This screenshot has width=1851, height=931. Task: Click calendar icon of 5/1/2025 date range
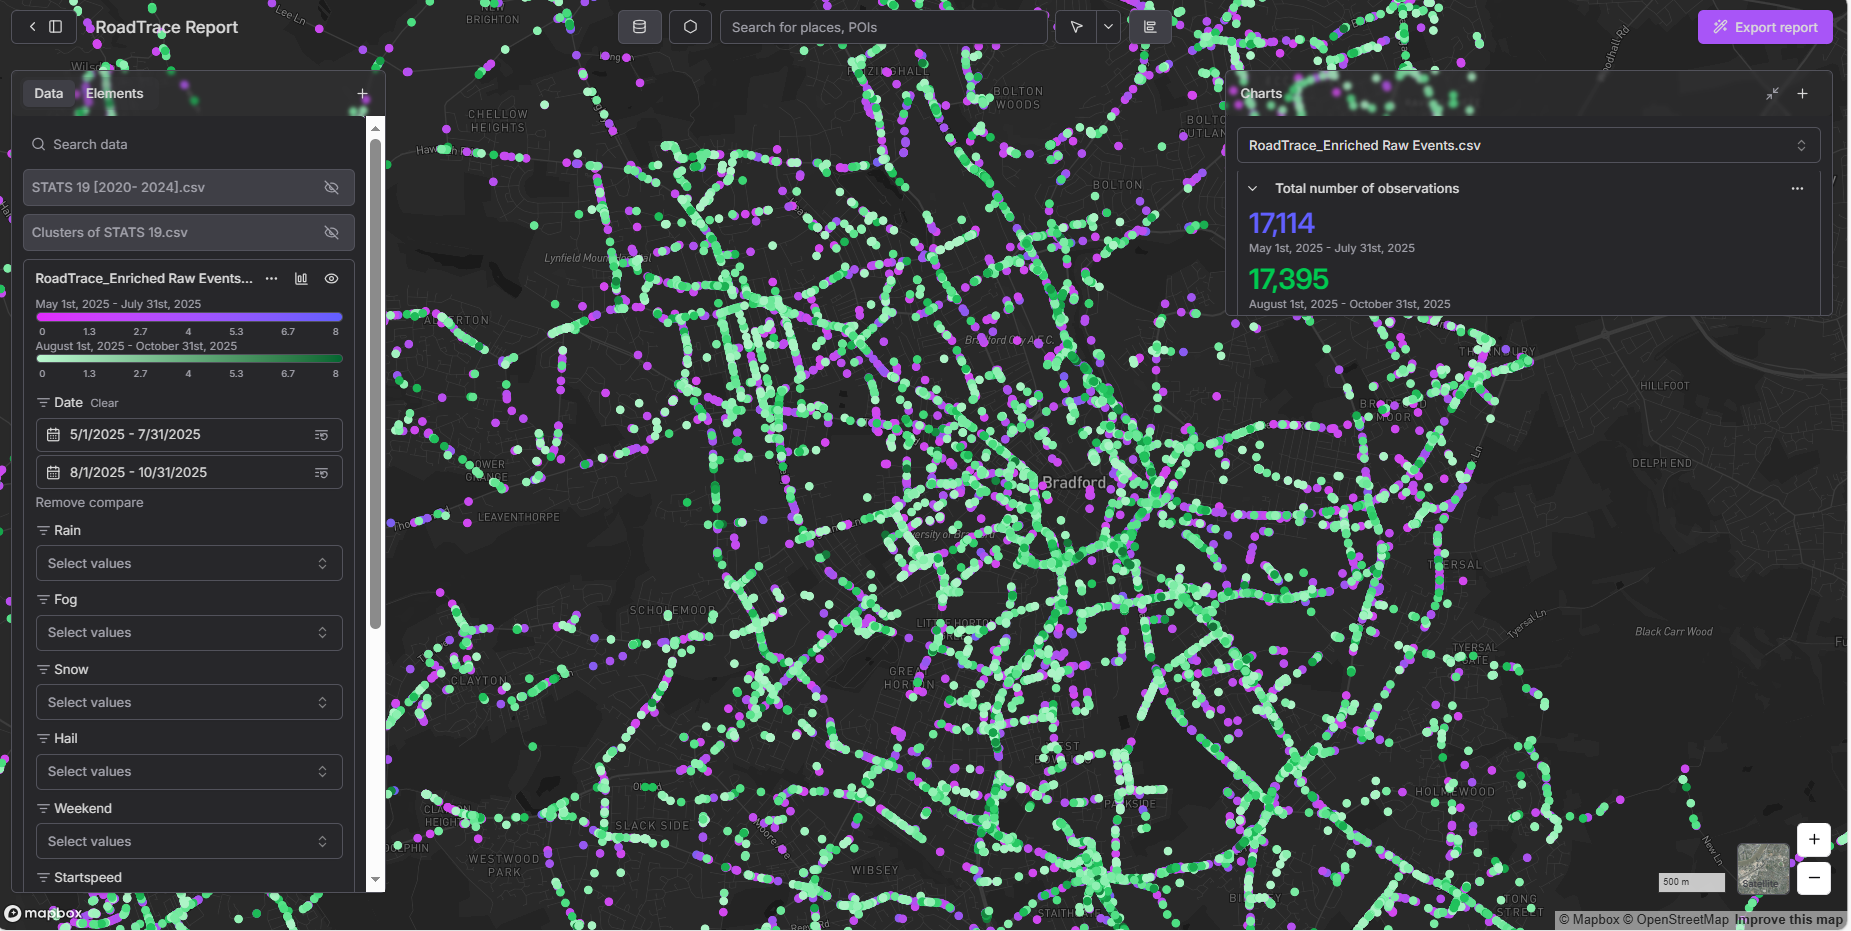(x=54, y=435)
